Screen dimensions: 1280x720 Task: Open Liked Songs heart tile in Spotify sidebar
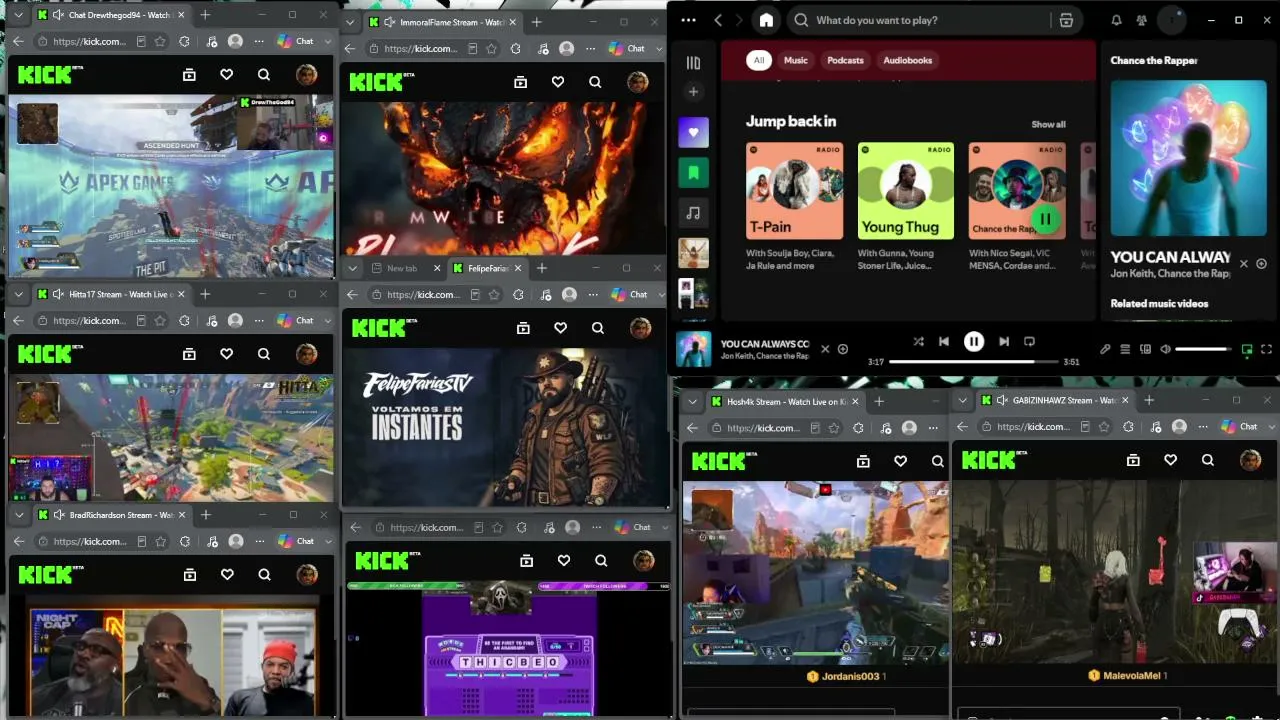point(693,132)
